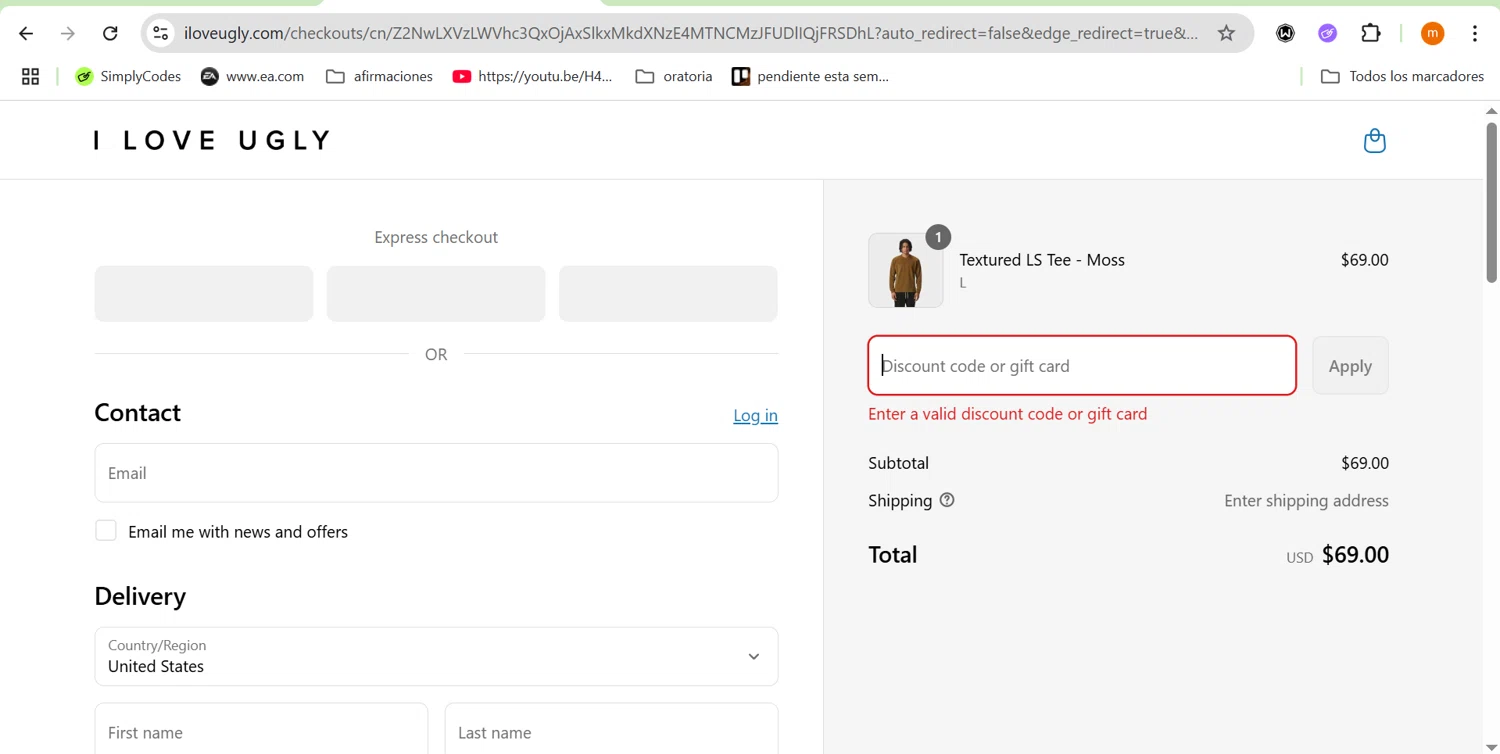Click the third express checkout button
The height and width of the screenshot is (754, 1500).
tap(668, 294)
